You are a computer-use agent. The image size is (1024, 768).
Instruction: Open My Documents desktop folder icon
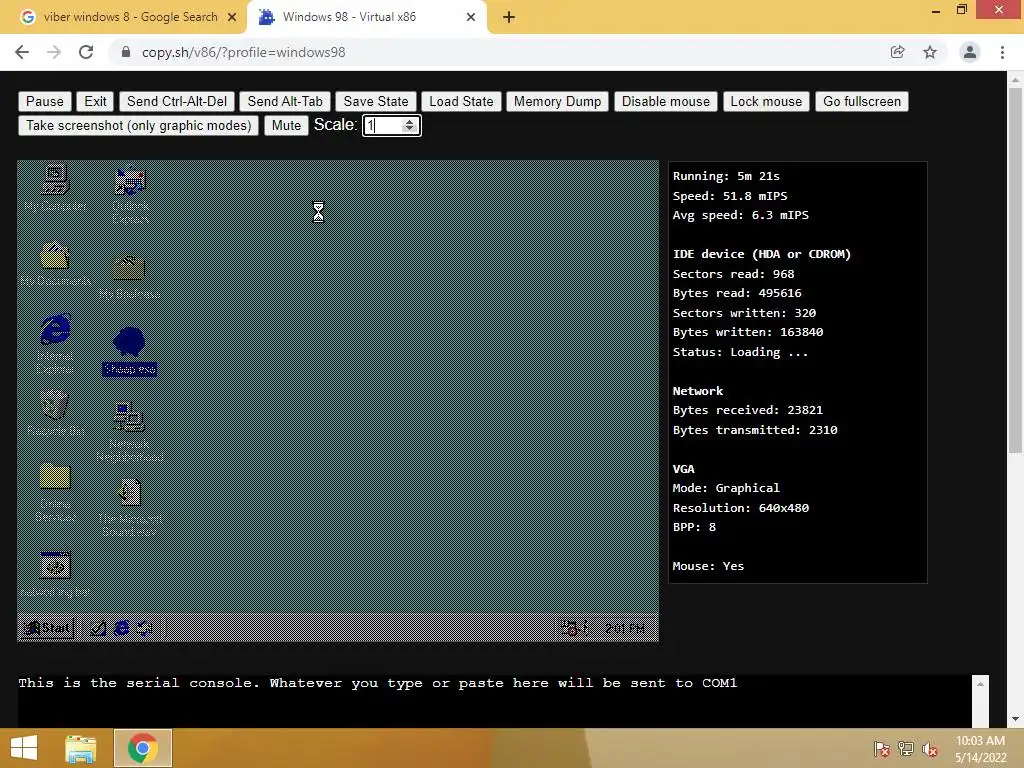point(55,263)
